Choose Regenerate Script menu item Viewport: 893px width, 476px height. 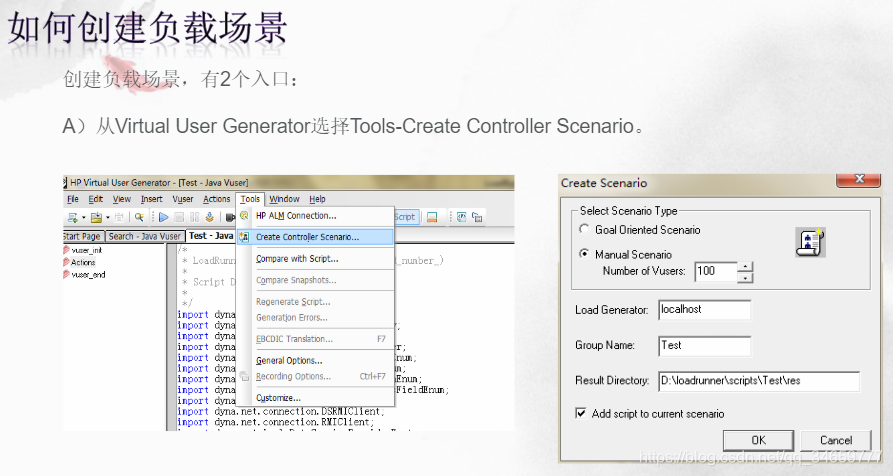tap(316, 302)
